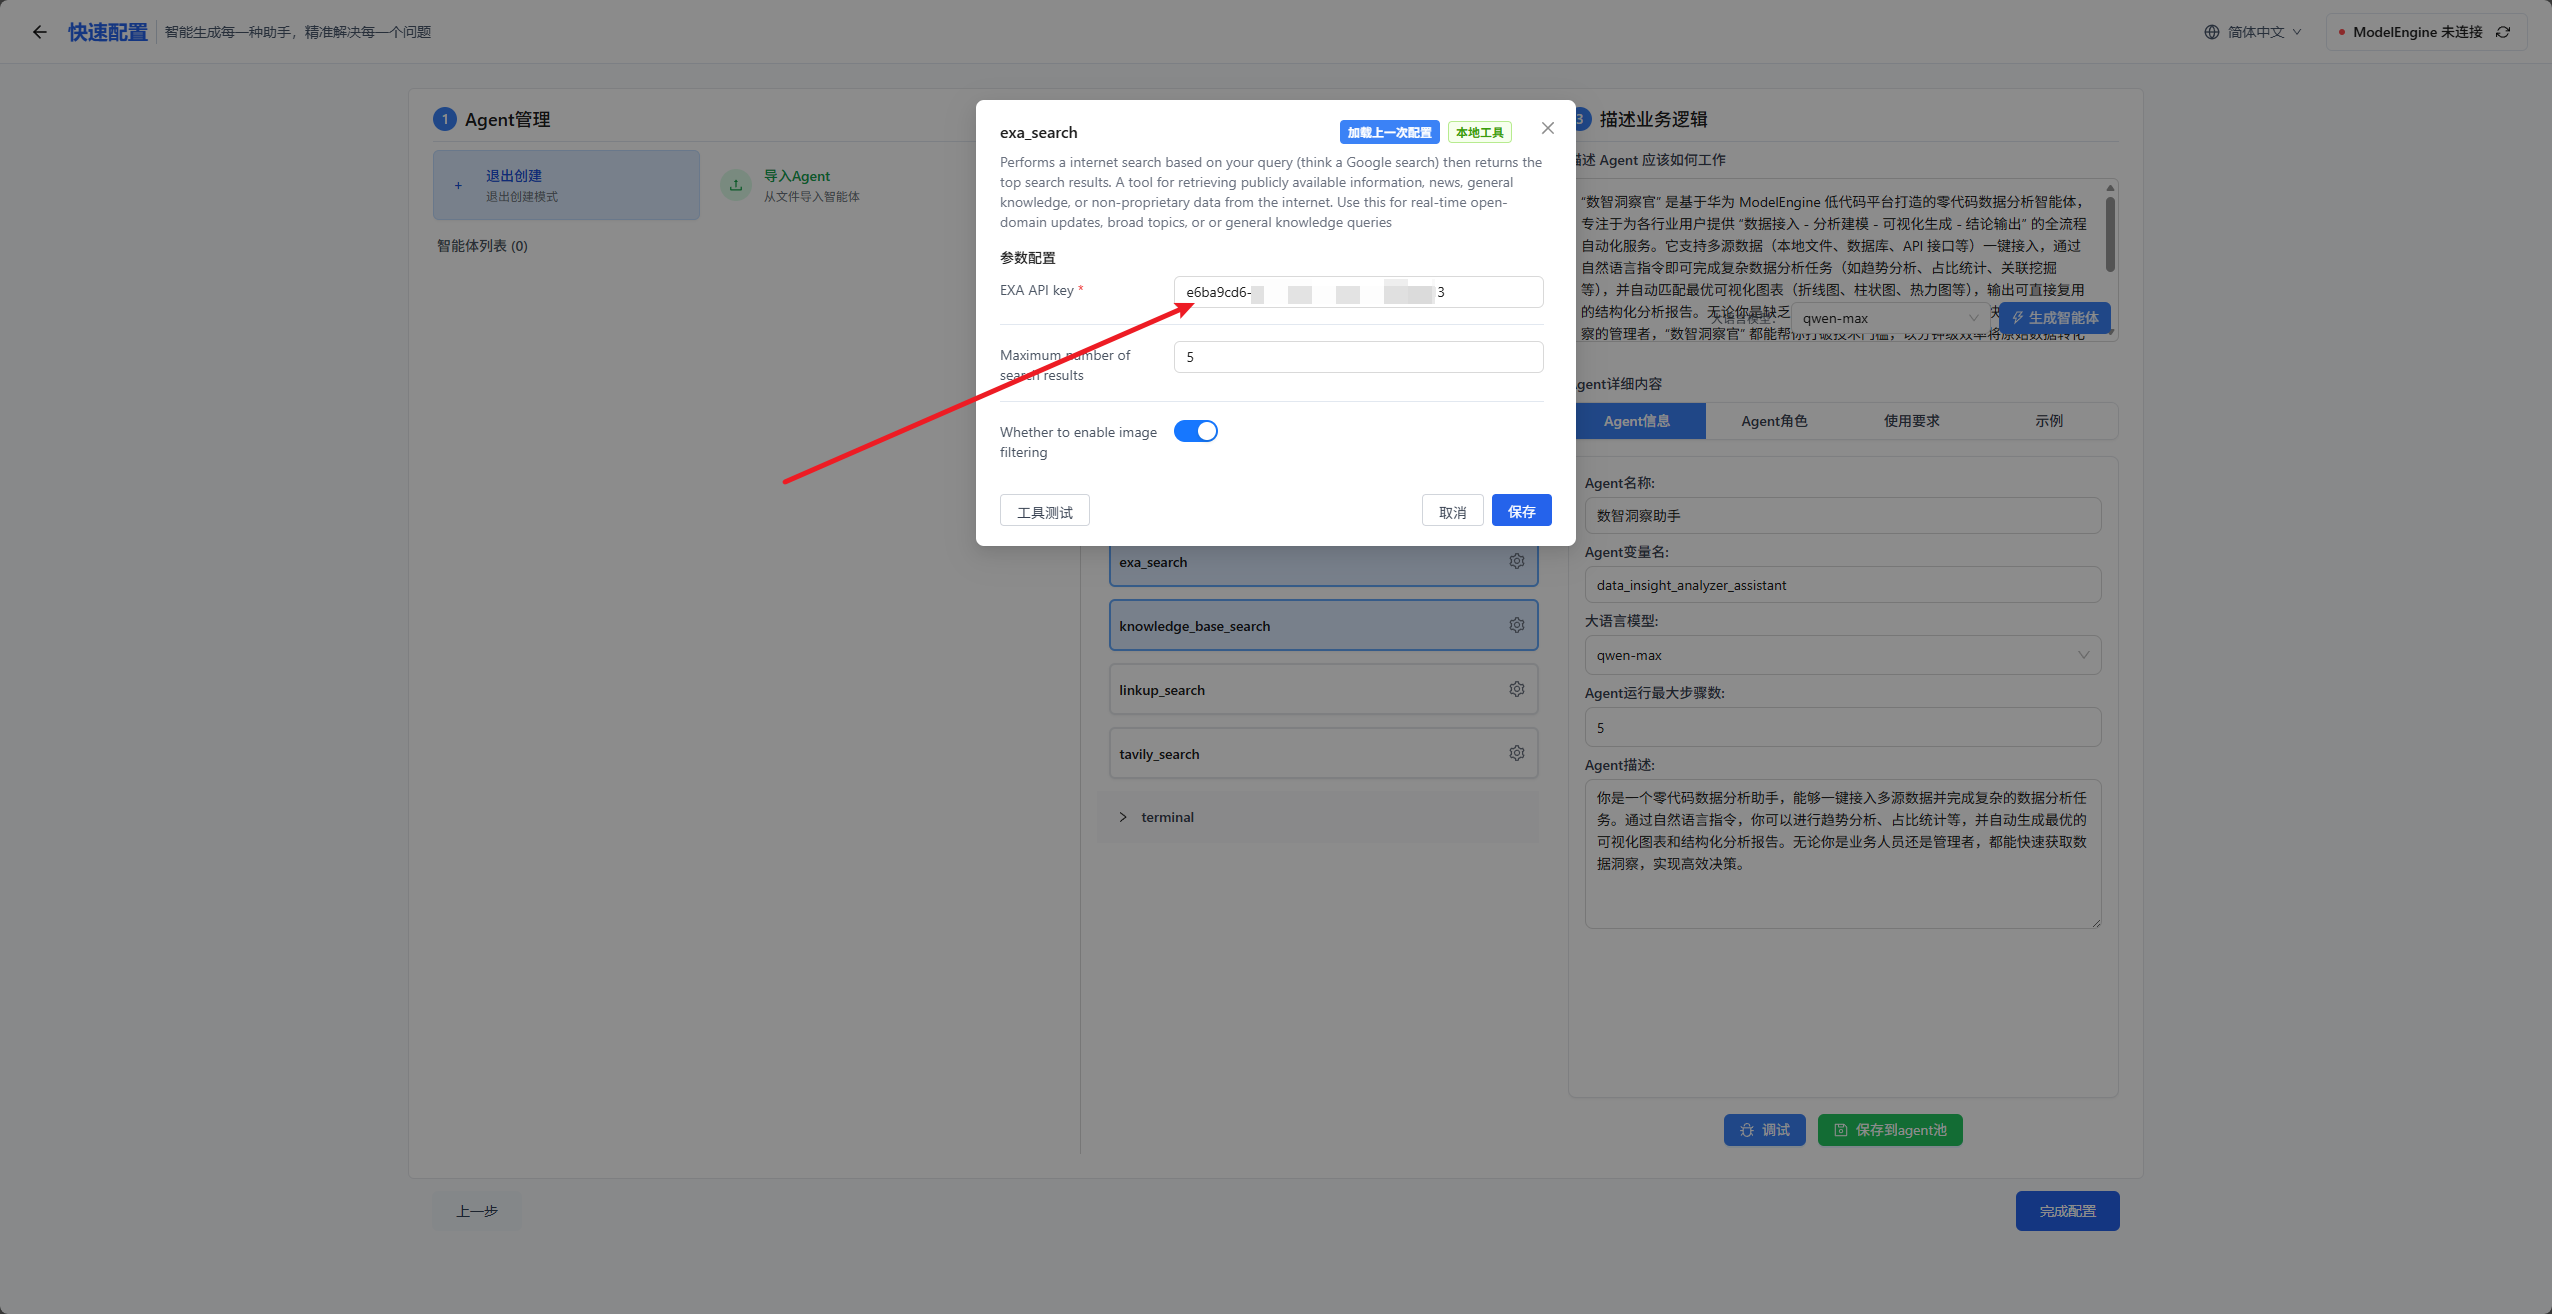
Task: Click the import Agent upload icon
Action: [736, 185]
